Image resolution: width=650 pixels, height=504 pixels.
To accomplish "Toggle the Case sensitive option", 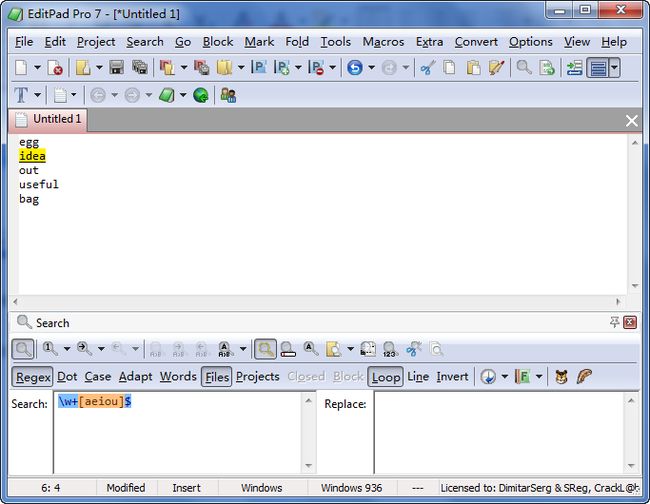I will (x=98, y=376).
